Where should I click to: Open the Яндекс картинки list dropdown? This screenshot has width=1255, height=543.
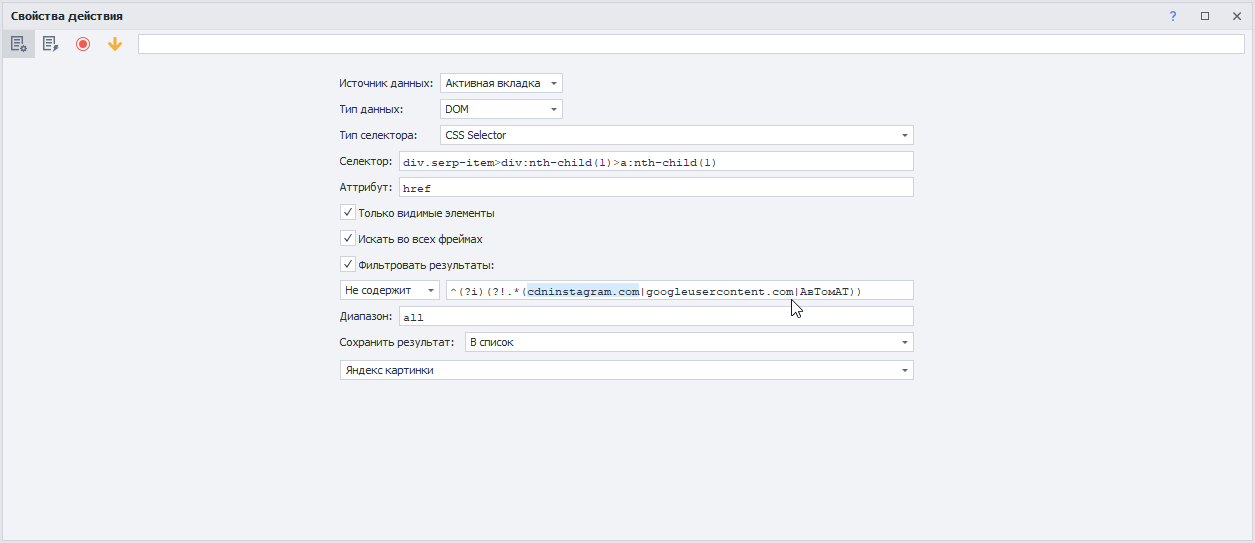click(x=627, y=370)
